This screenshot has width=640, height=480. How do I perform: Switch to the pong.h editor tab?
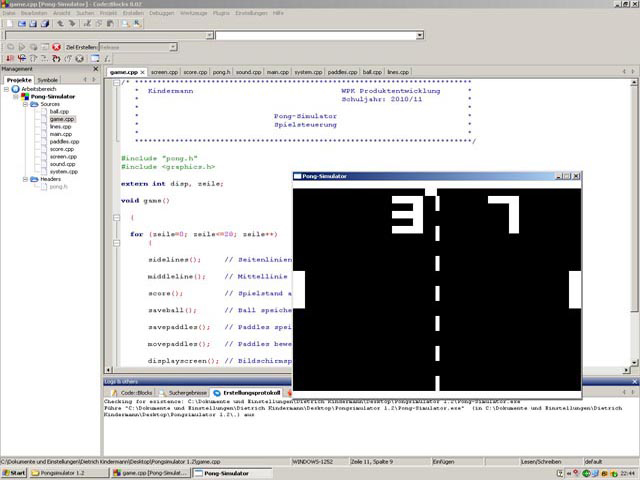221,72
